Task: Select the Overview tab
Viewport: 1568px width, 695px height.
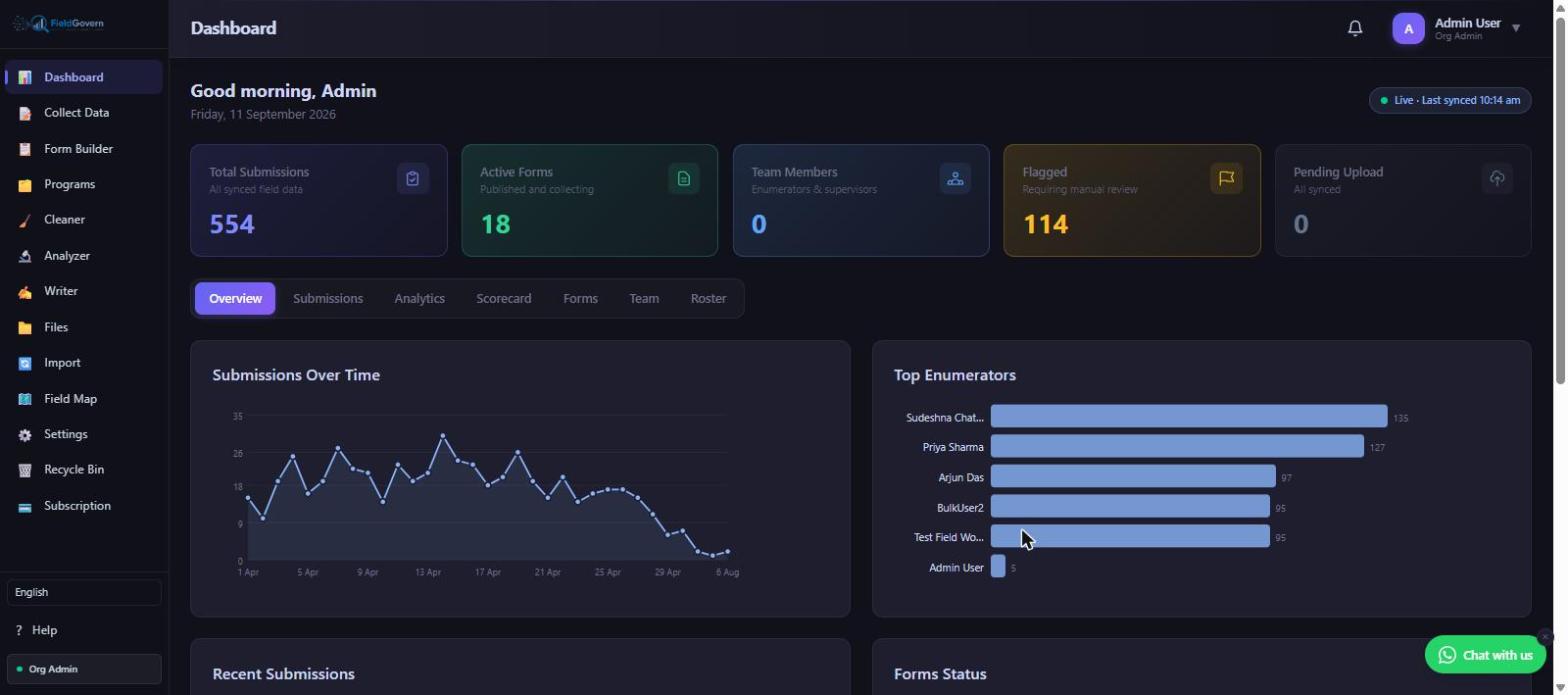Action: [x=235, y=298]
